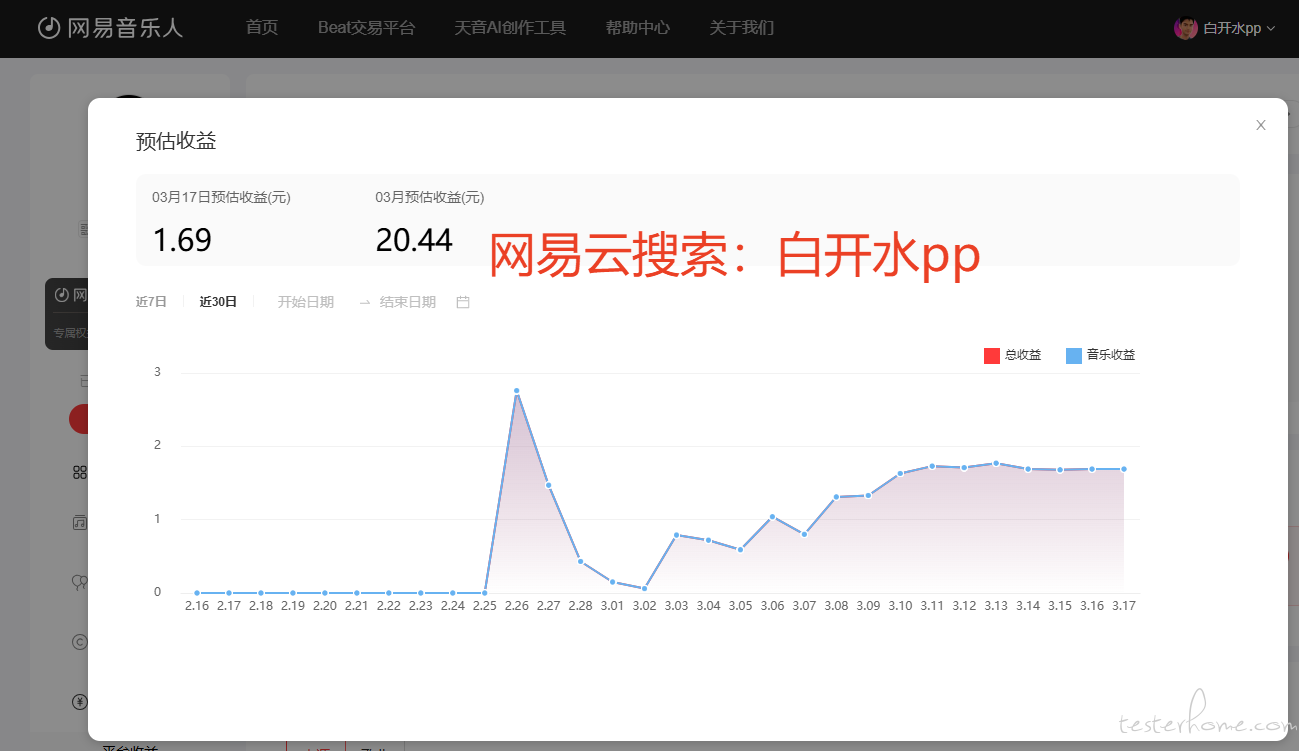Open the 首页 nav item
The height and width of the screenshot is (751, 1299).
[x=262, y=28]
